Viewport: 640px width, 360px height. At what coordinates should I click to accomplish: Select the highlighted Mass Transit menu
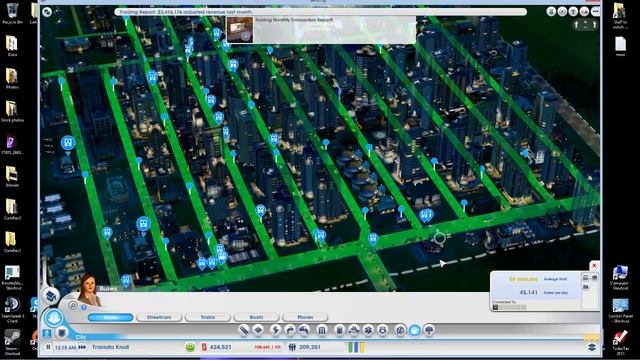coord(414,330)
